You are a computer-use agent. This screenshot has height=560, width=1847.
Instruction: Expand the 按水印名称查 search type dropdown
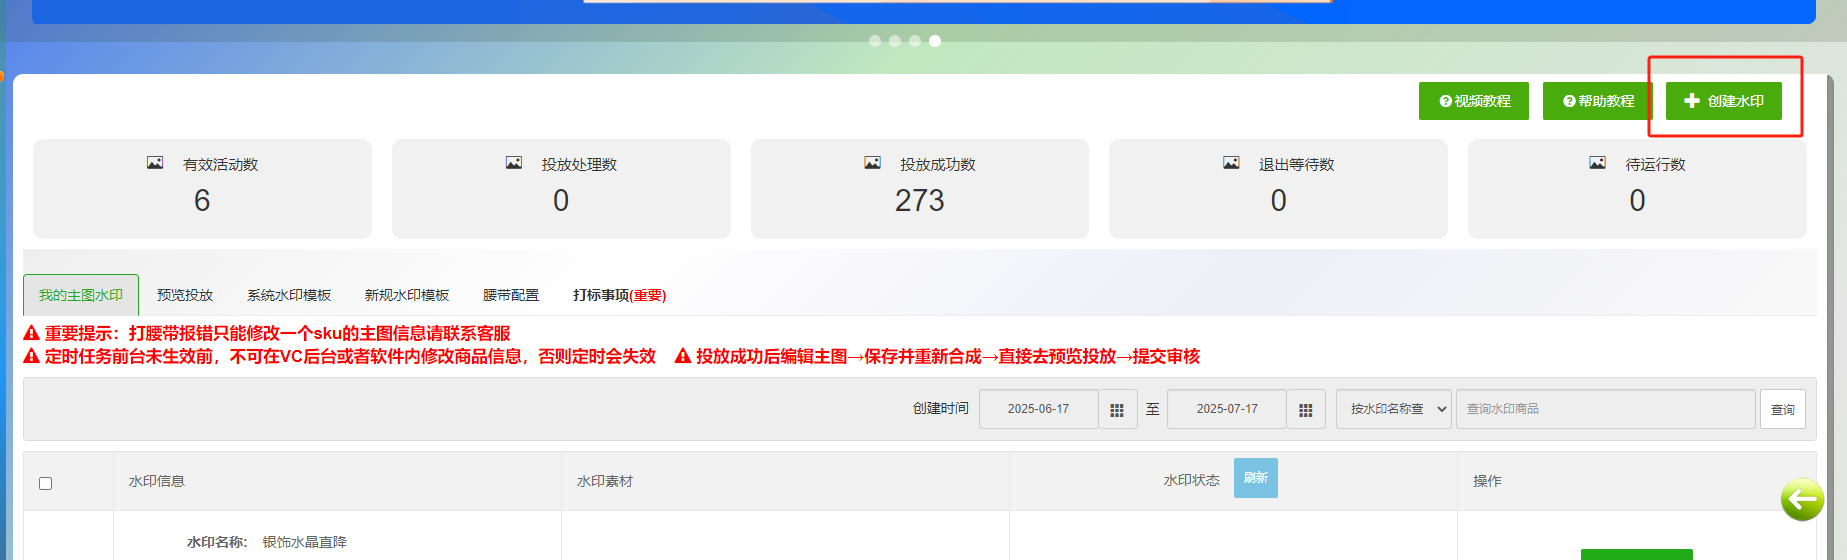coord(1393,409)
